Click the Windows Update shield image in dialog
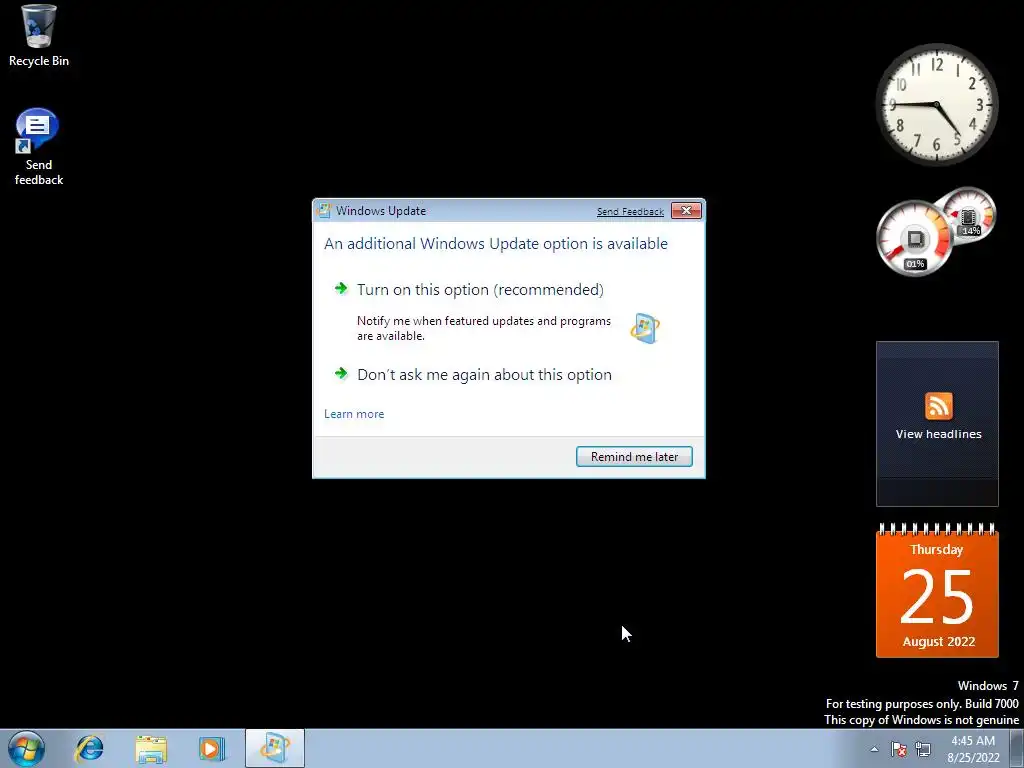The width and height of the screenshot is (1024, 768). pyautogui.click(x=645, y=328)
